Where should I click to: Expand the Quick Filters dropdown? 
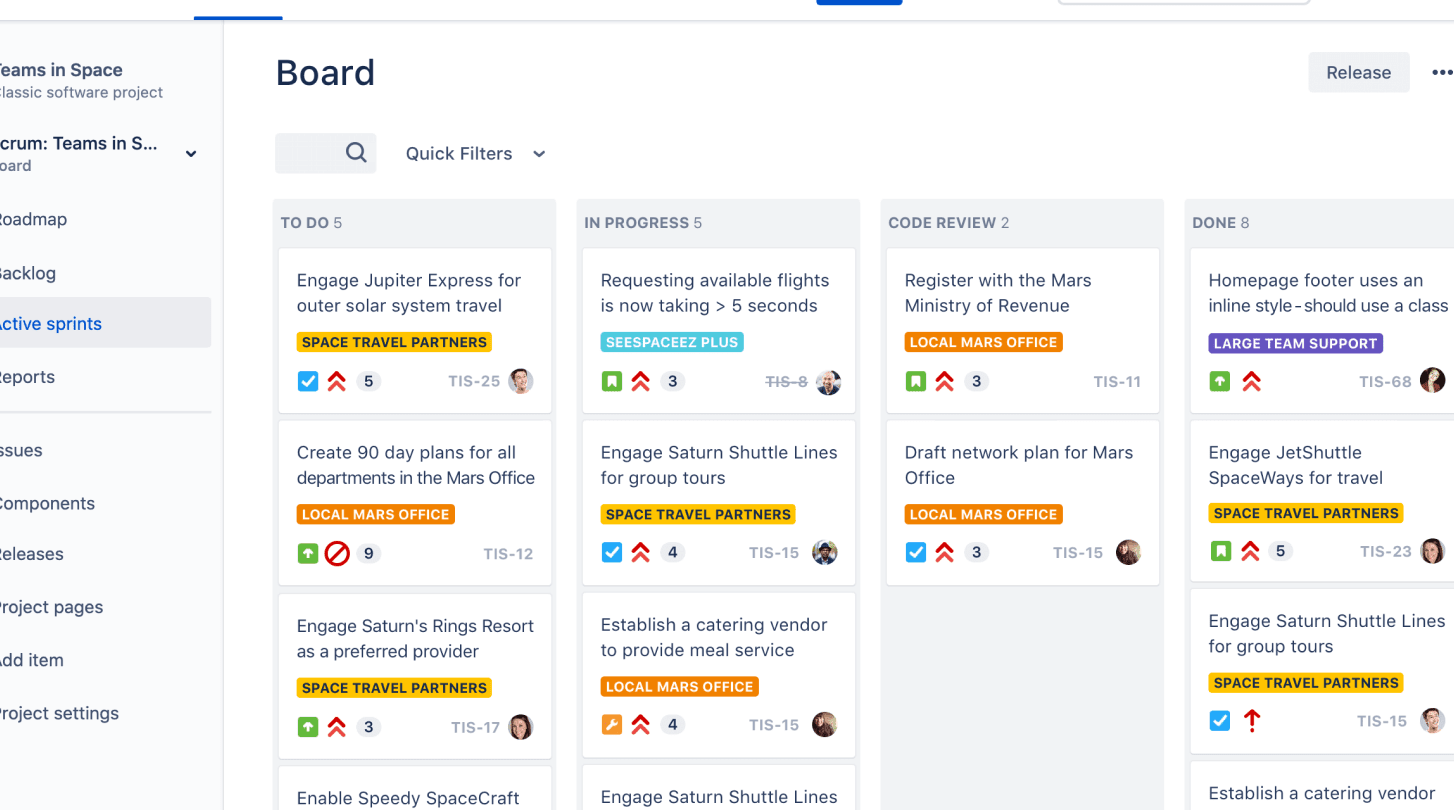point(476,153)
